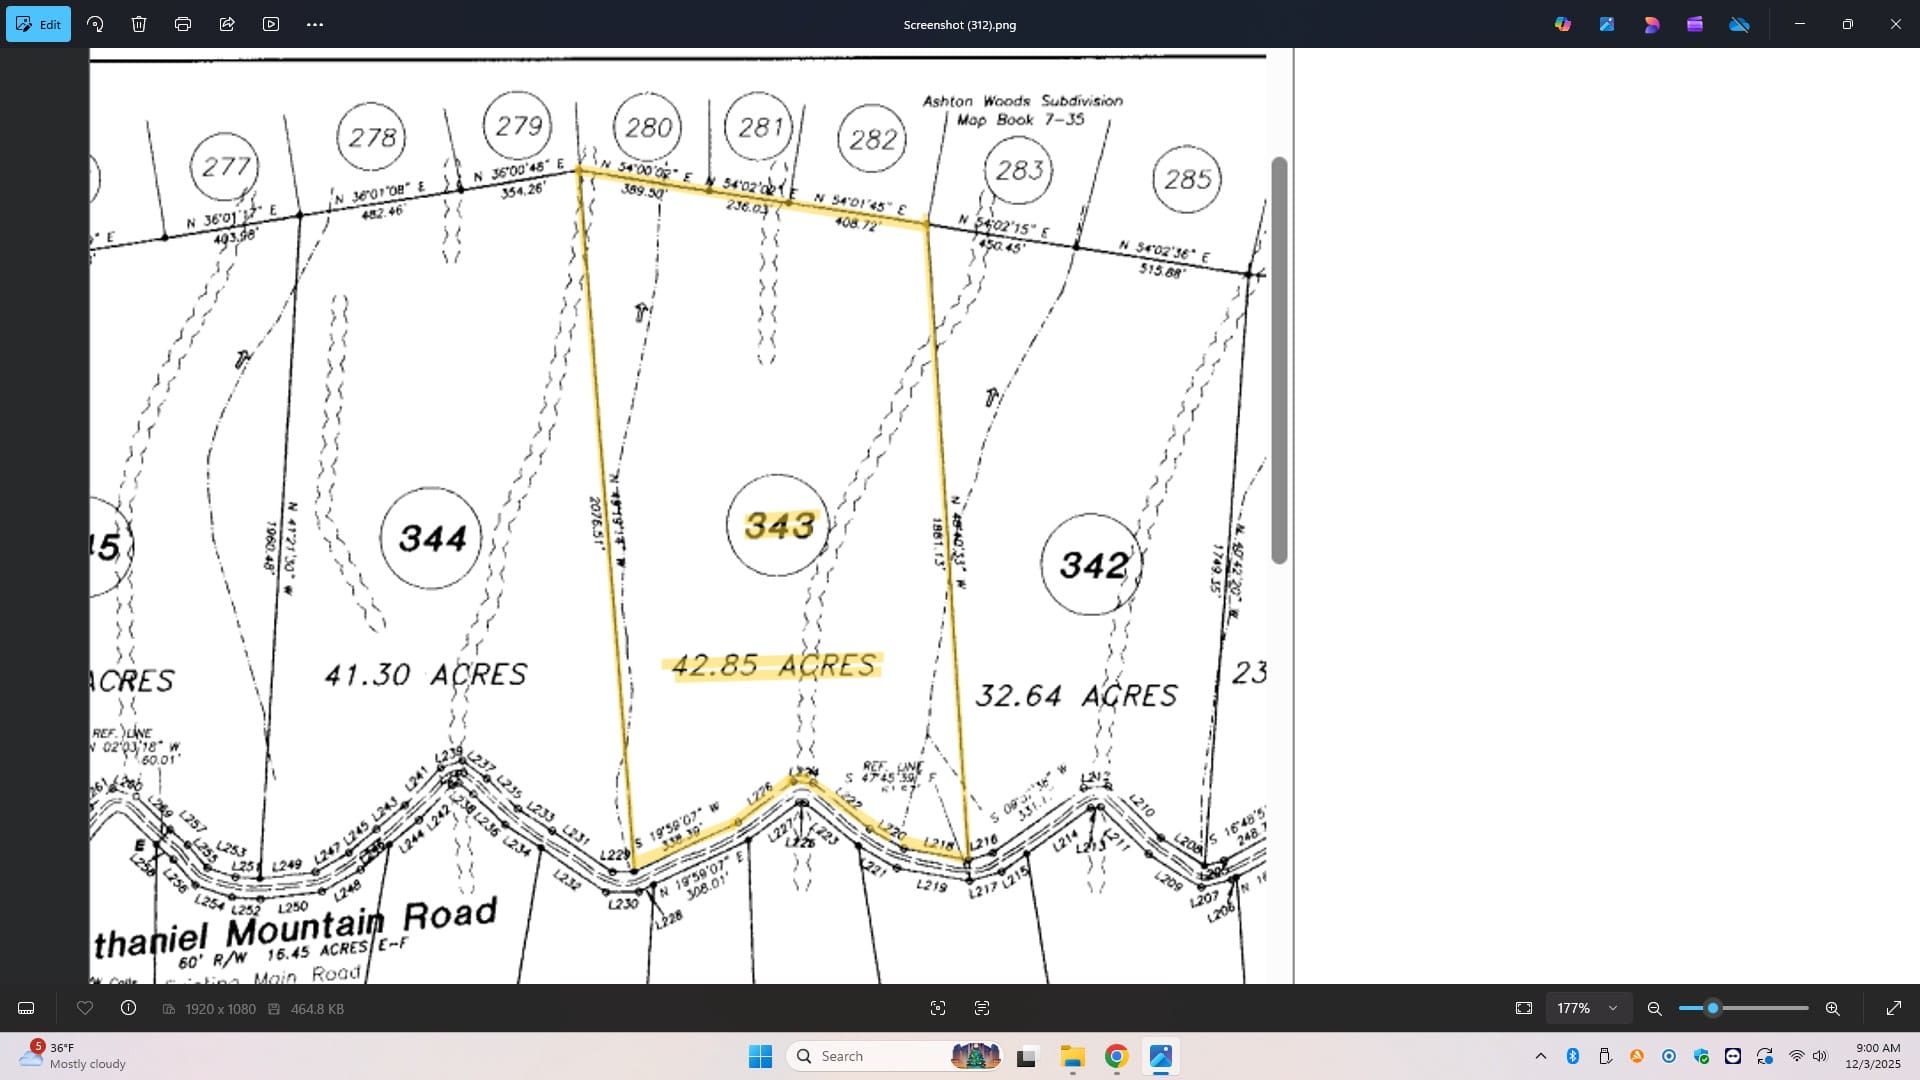This screenshot has height=1080, width=1920.
Task: Zoom out with the minus magnifier
Action: click(1654, 1008)
